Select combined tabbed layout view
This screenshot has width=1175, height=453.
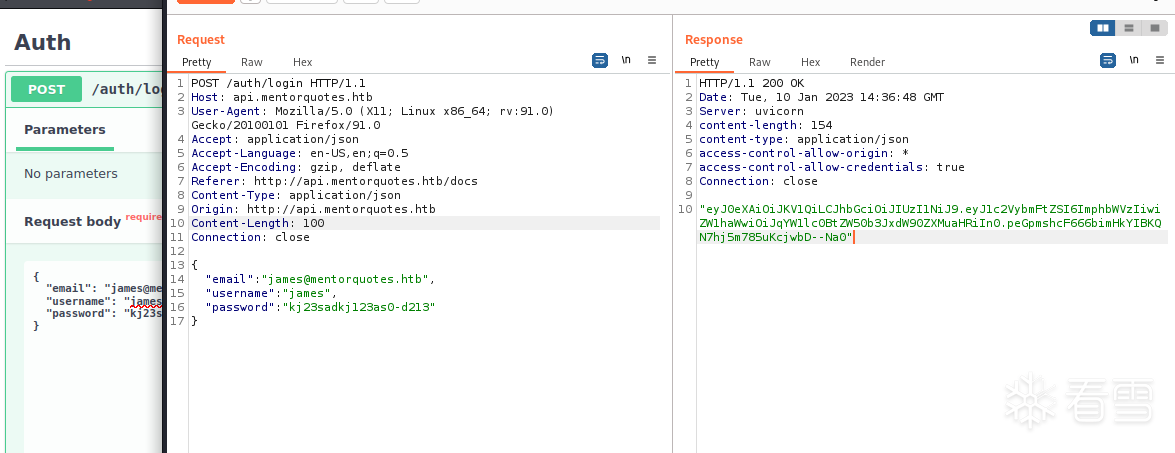1155,28
